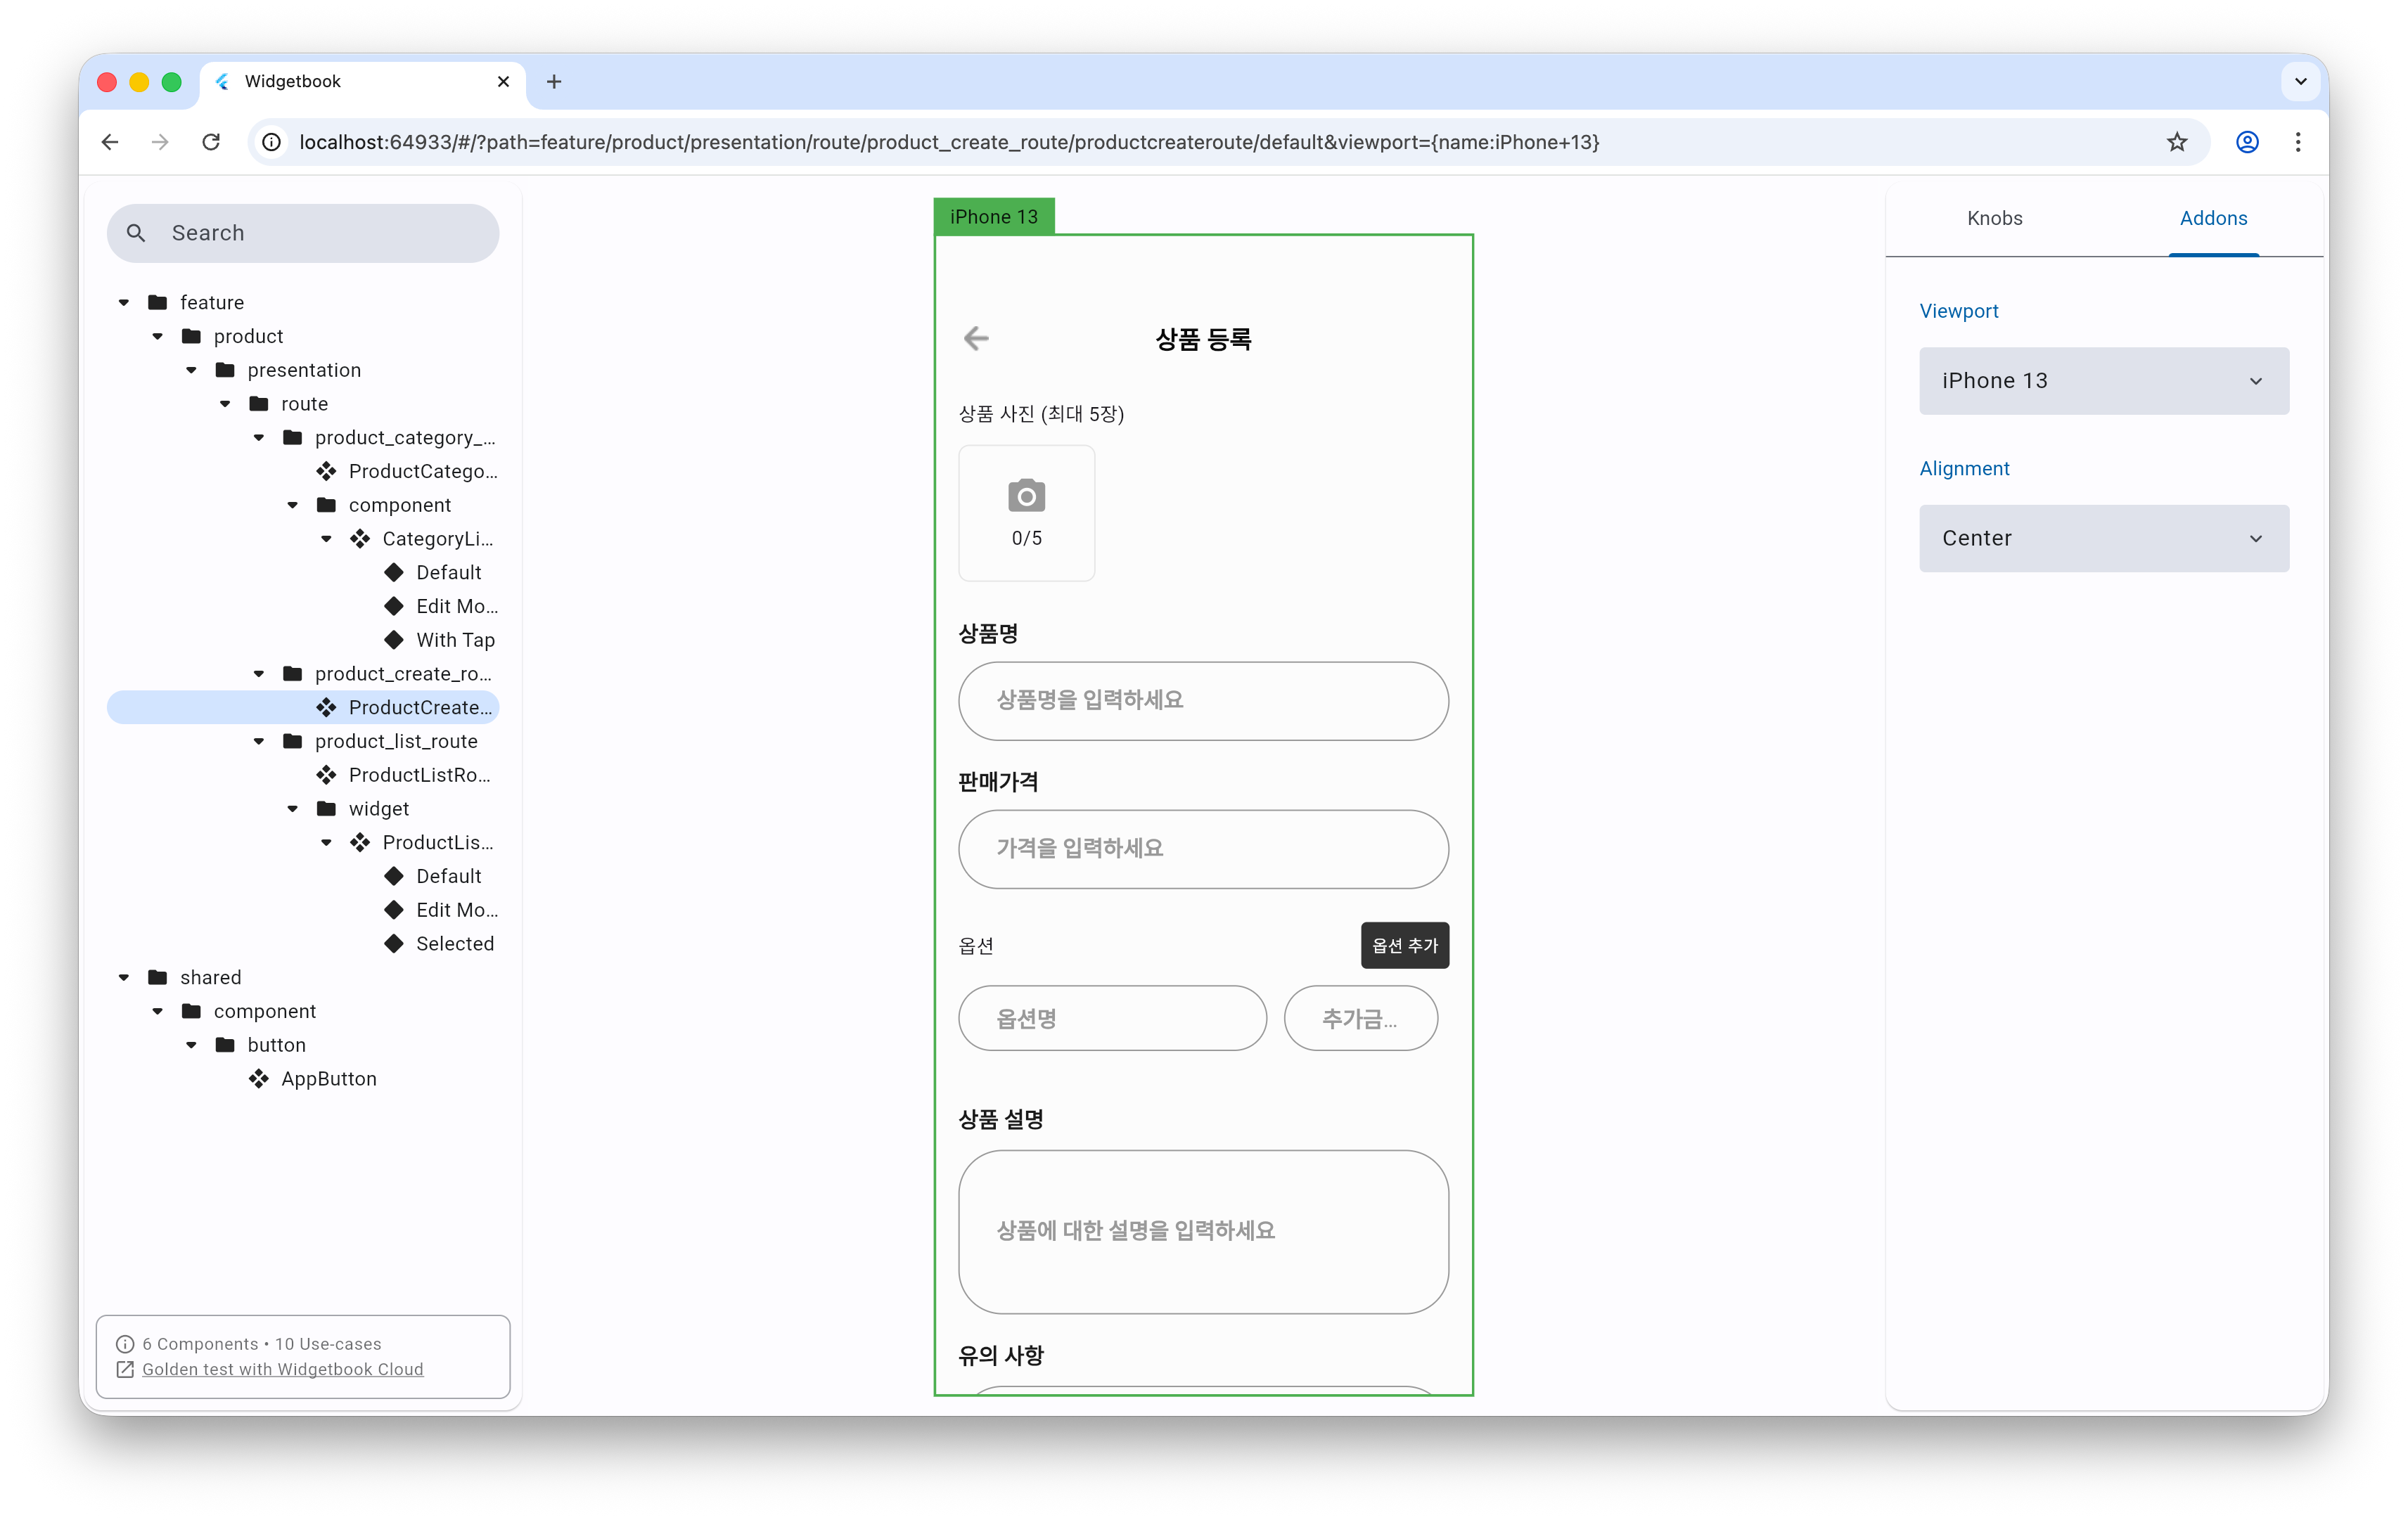The image size is (2408, 1520).
Task: Click the 옵션 추가 button
Action: (x=1404, y=945)
